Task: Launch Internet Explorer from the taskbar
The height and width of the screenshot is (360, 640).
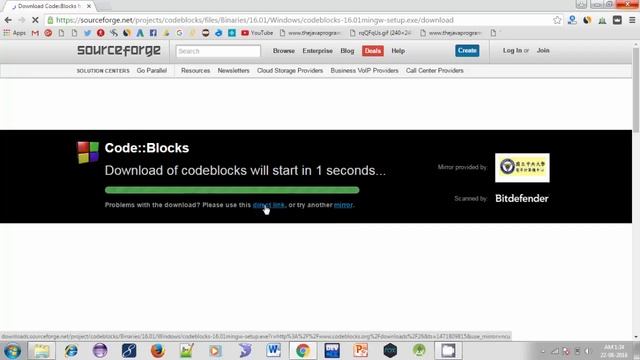Action: click(71, 351)
